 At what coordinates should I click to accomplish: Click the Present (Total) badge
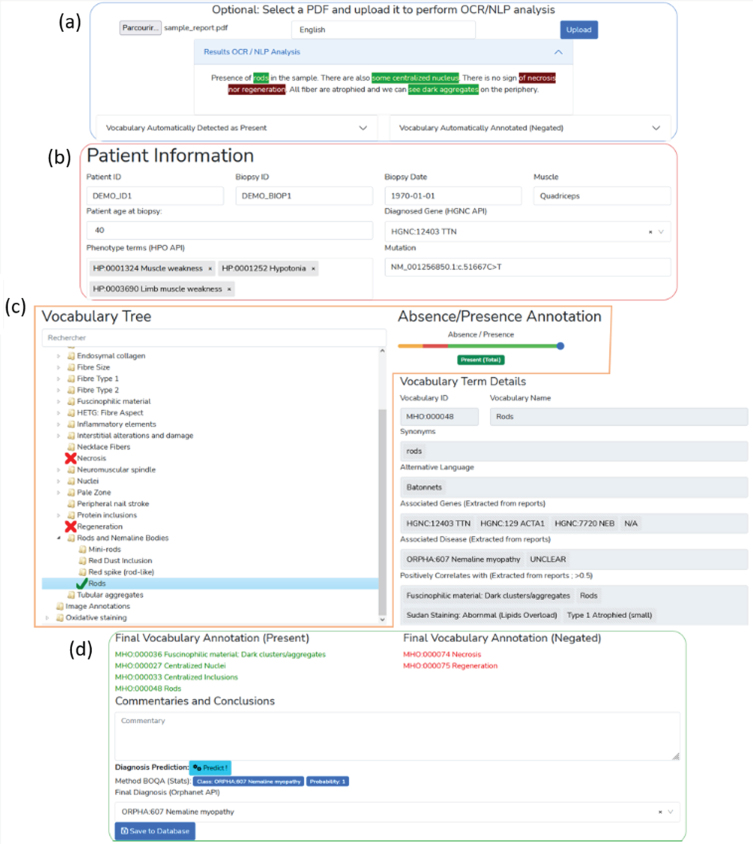click(481, 360)
